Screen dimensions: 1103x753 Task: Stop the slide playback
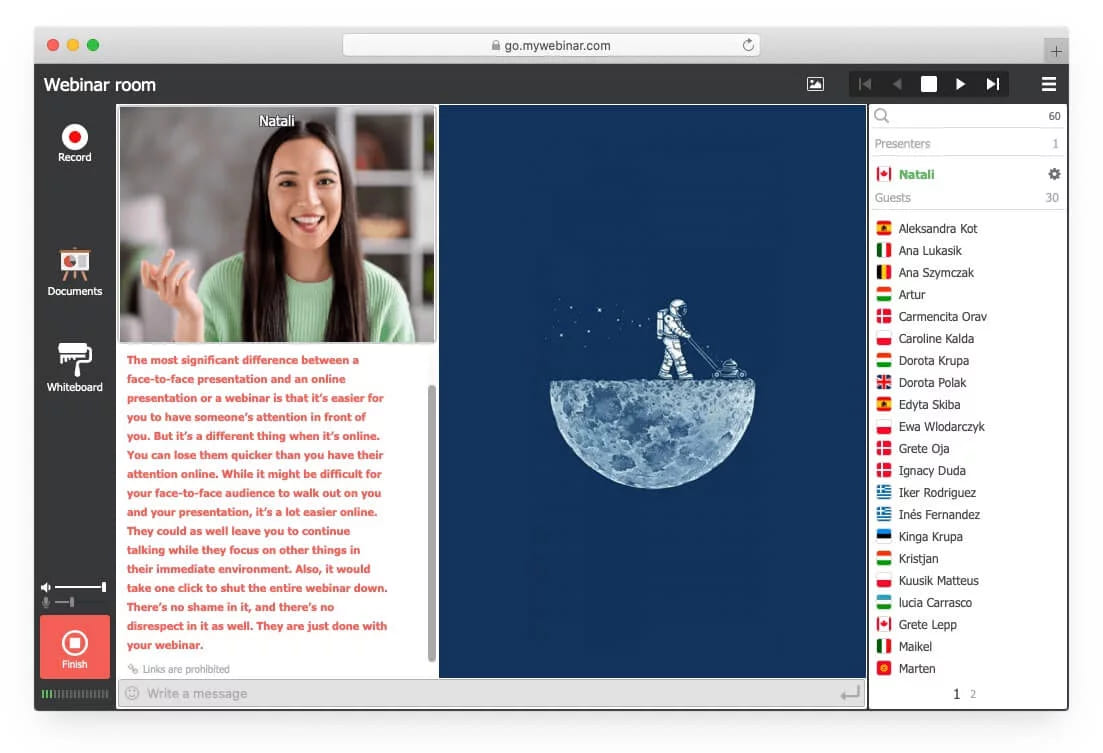tap(929, 84)
